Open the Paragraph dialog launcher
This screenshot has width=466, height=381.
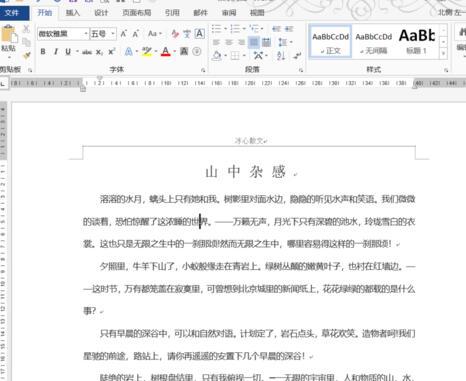tap(301, 70)
